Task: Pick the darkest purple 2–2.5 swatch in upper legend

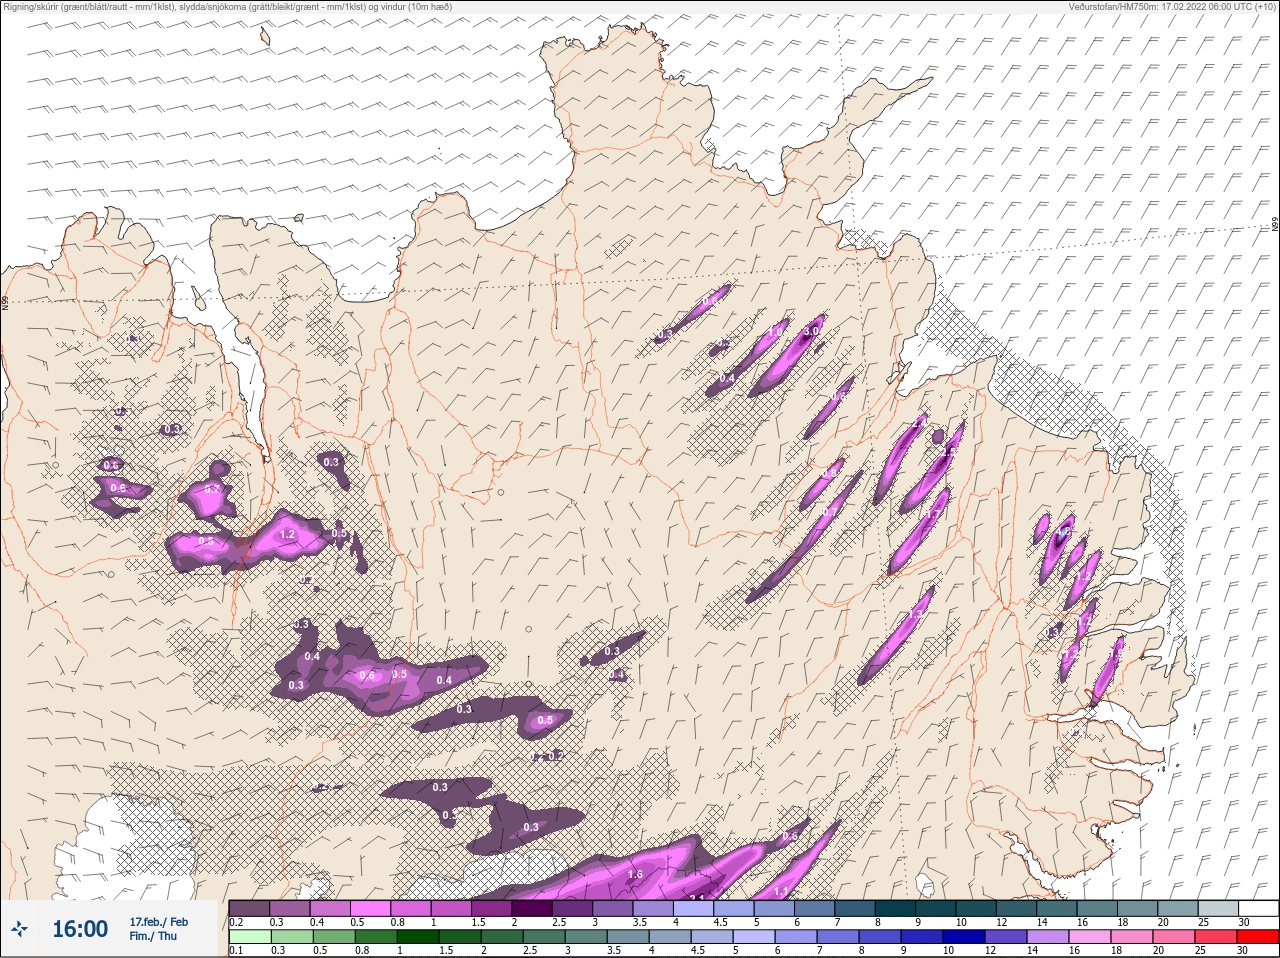Action: pyautogui.click(x=534, y=908)
